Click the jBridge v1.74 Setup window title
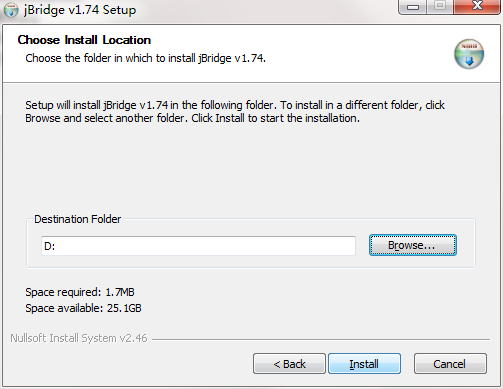503x389 pixels. click(80, 10)
